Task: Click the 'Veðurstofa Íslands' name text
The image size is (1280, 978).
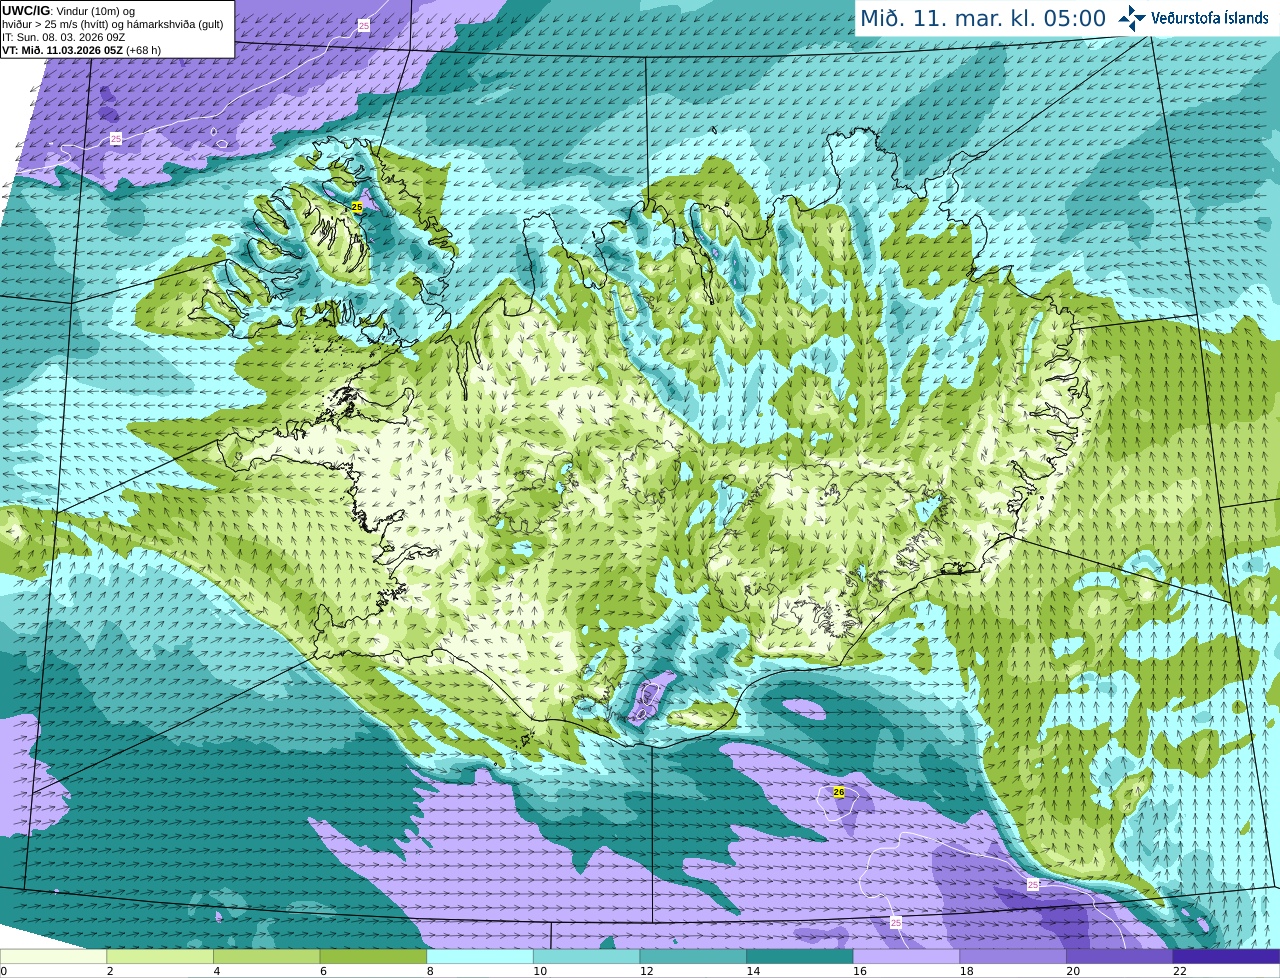Action: click(x=1209, y=17)
